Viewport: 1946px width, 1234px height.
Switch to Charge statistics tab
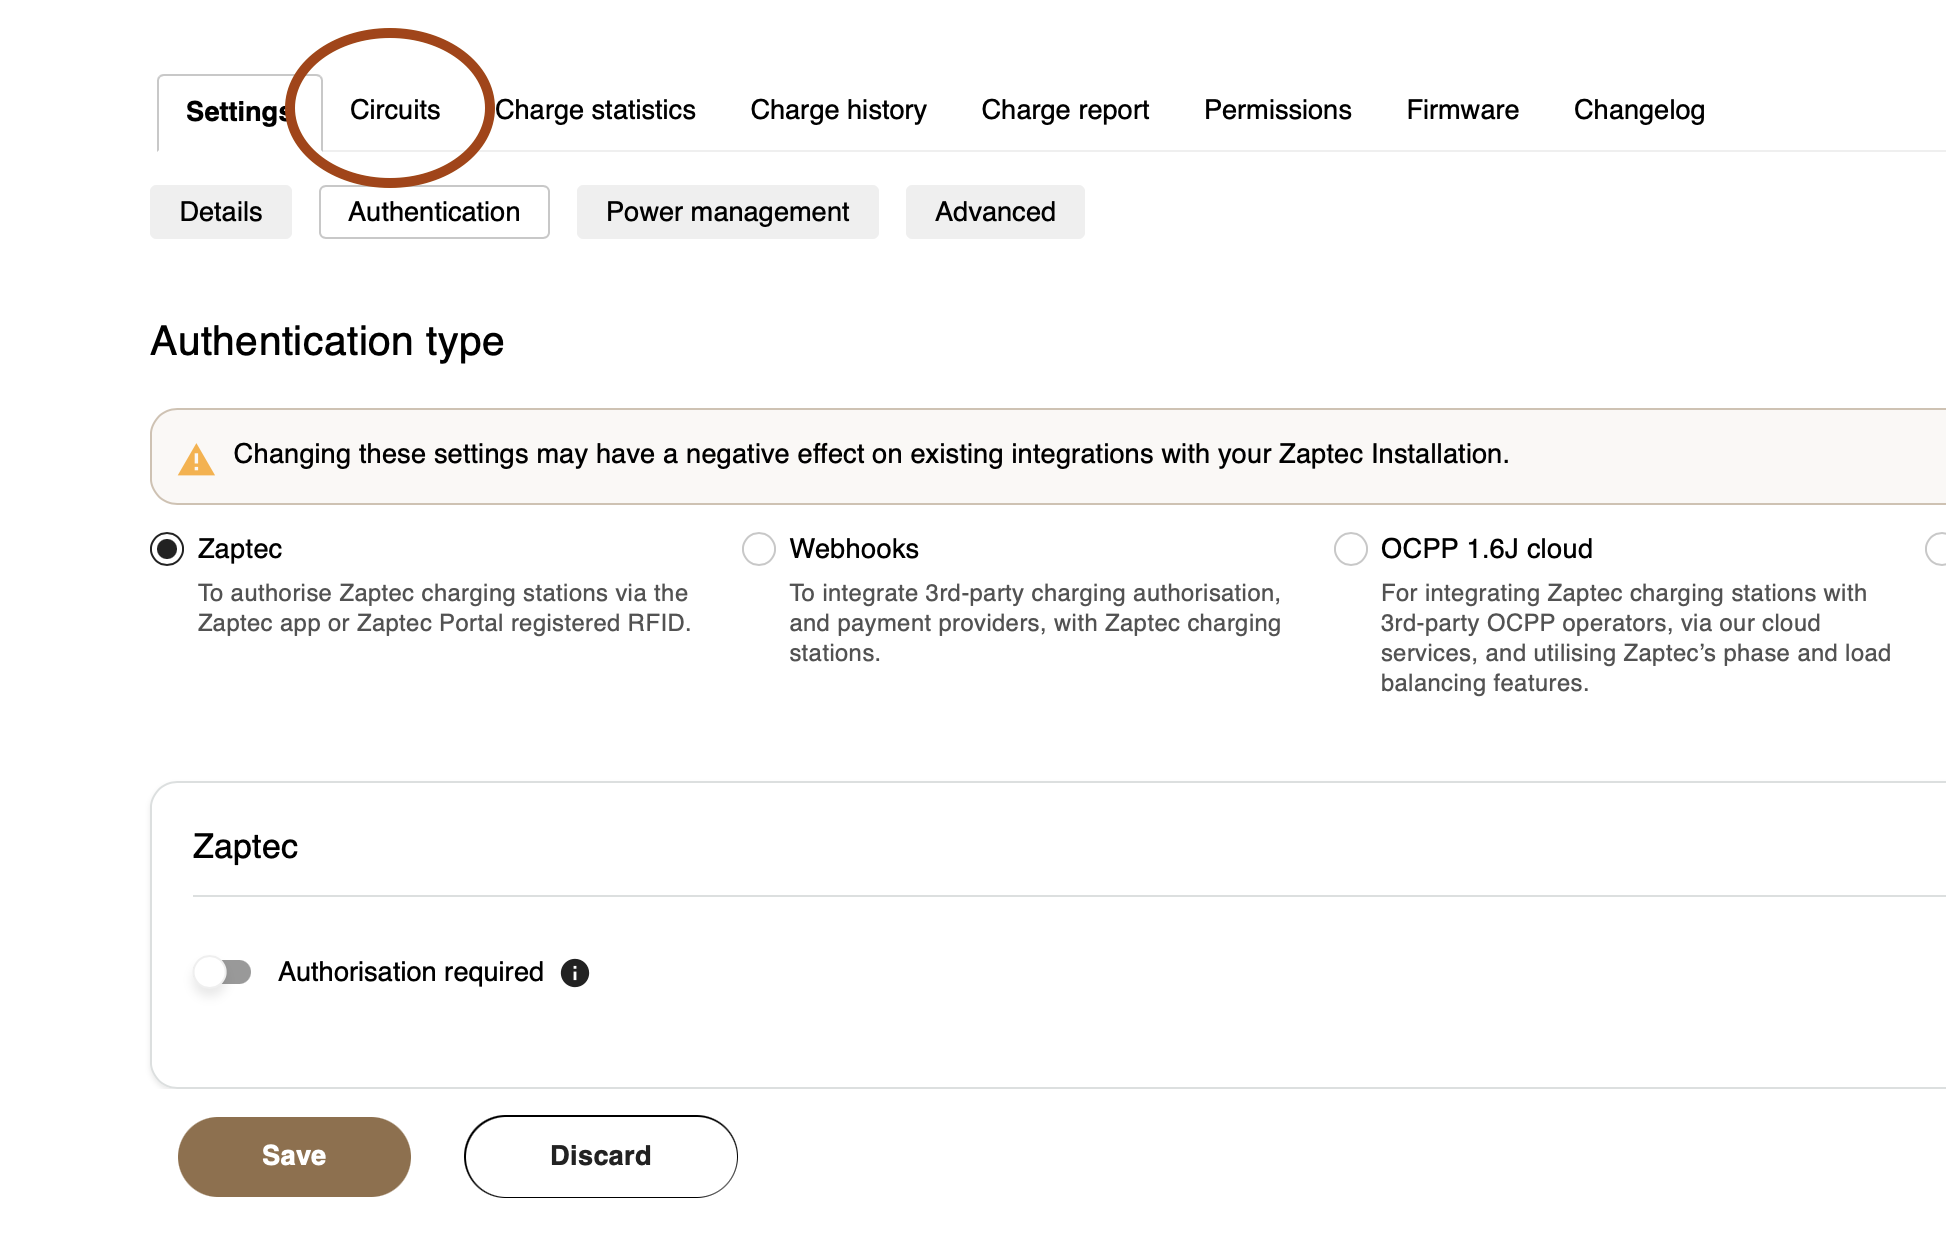pos(595,110)
